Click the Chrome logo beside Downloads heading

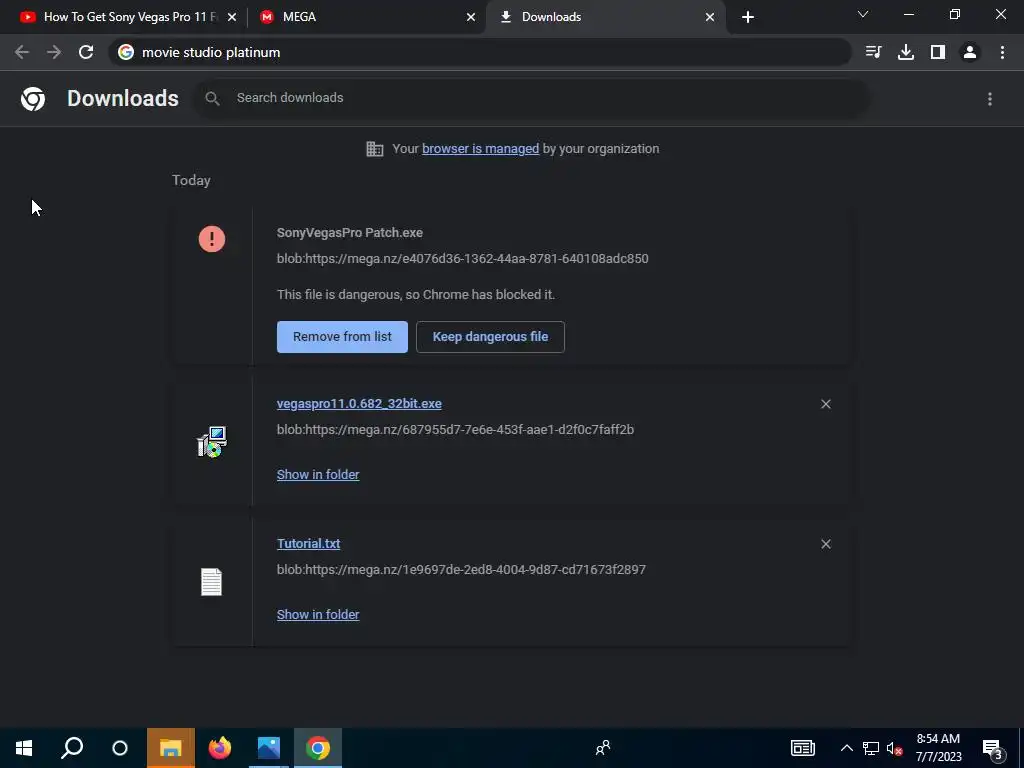33,99
